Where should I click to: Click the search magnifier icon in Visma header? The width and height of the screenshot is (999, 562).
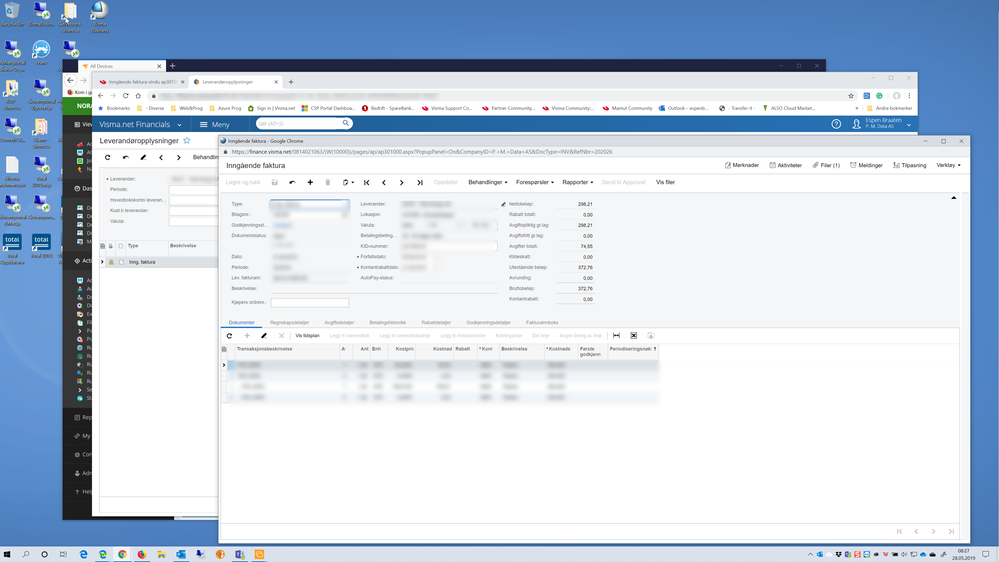coord(346,123)
